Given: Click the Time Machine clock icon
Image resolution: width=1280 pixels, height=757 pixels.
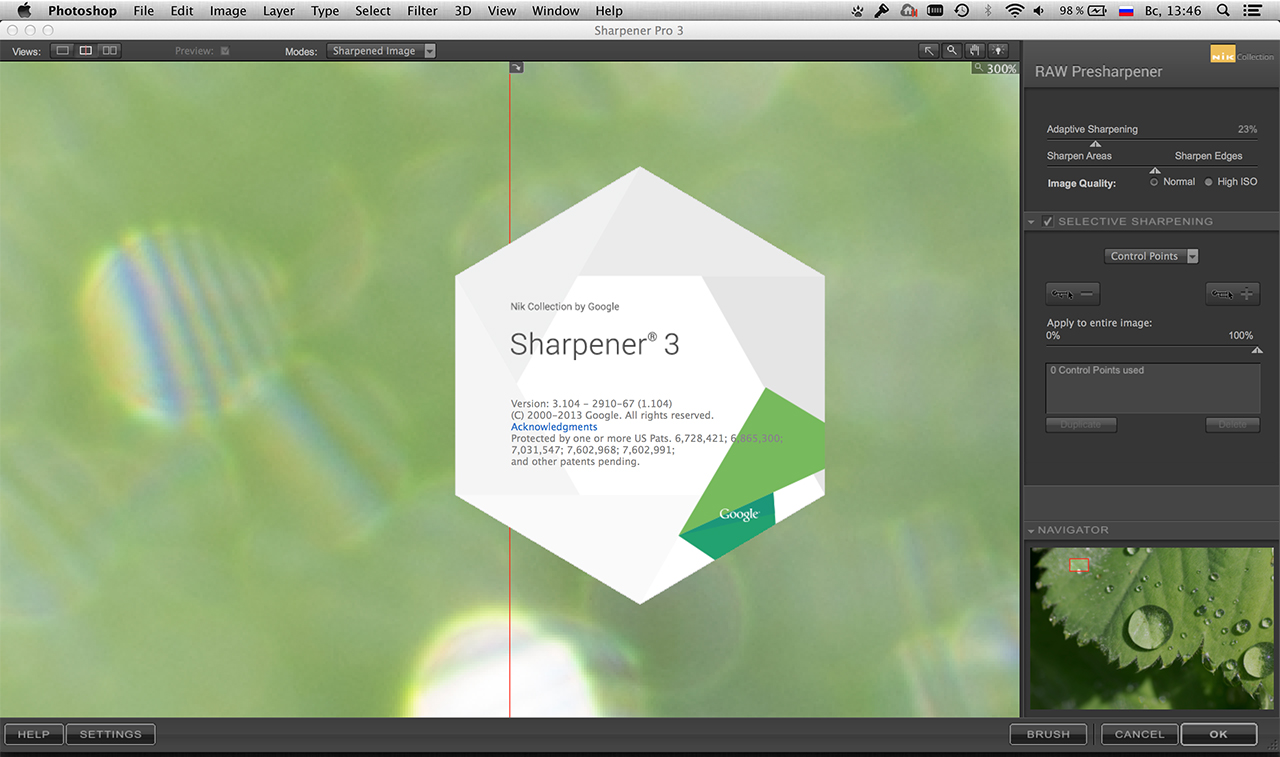Looking at the screenshot, I should coord(962,11).
